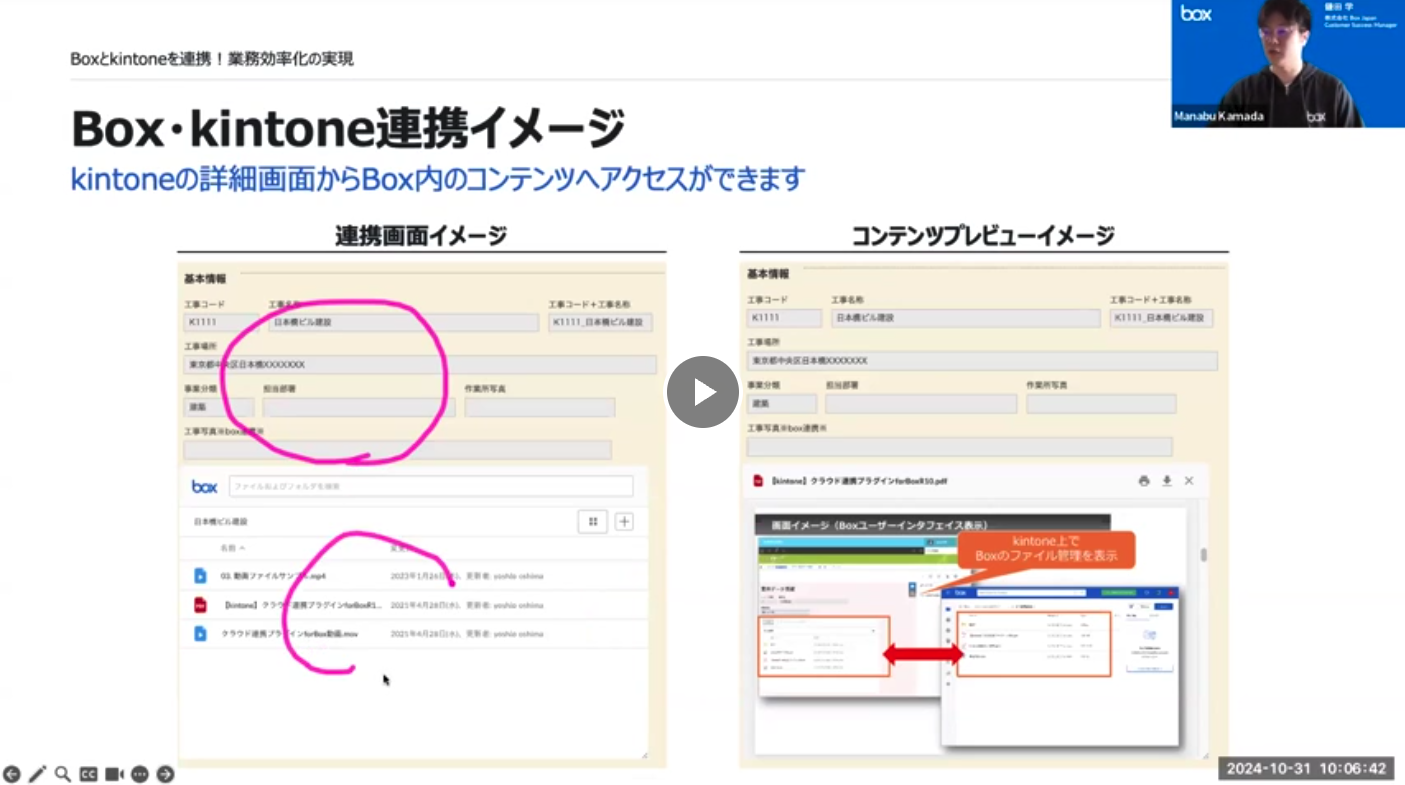1405x785 pixels.
Task: Open the more options ellipsis menu
Action: 140,774
